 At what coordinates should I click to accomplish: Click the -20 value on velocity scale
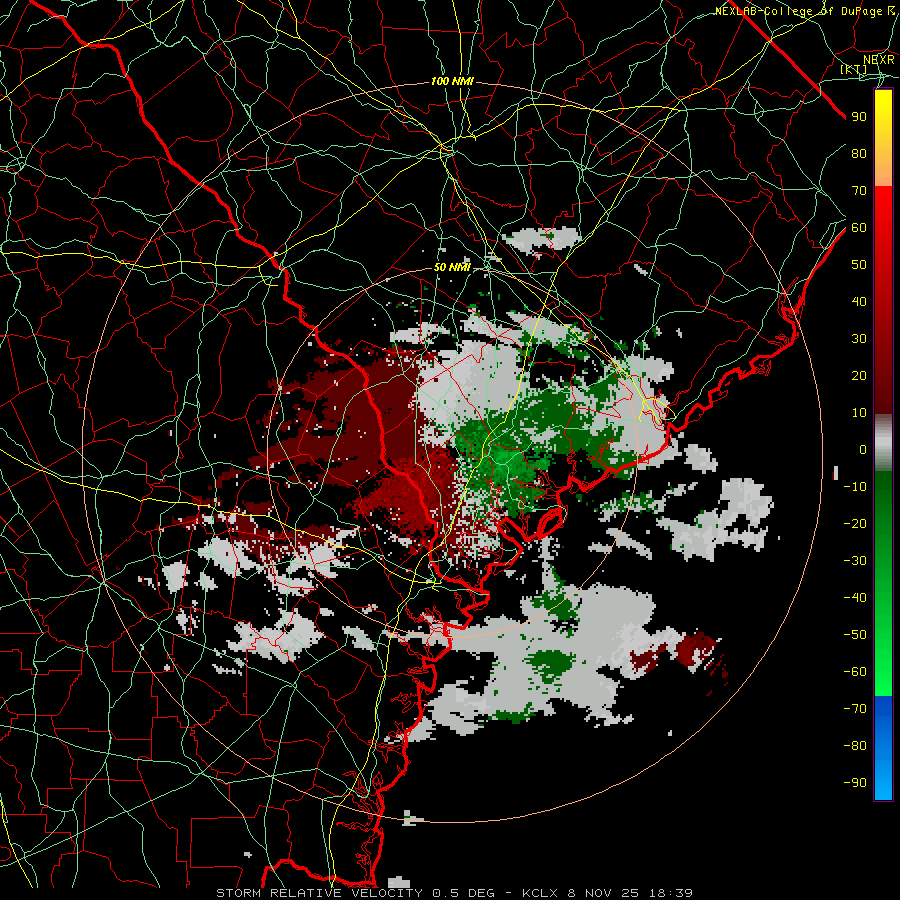(855, 524)
